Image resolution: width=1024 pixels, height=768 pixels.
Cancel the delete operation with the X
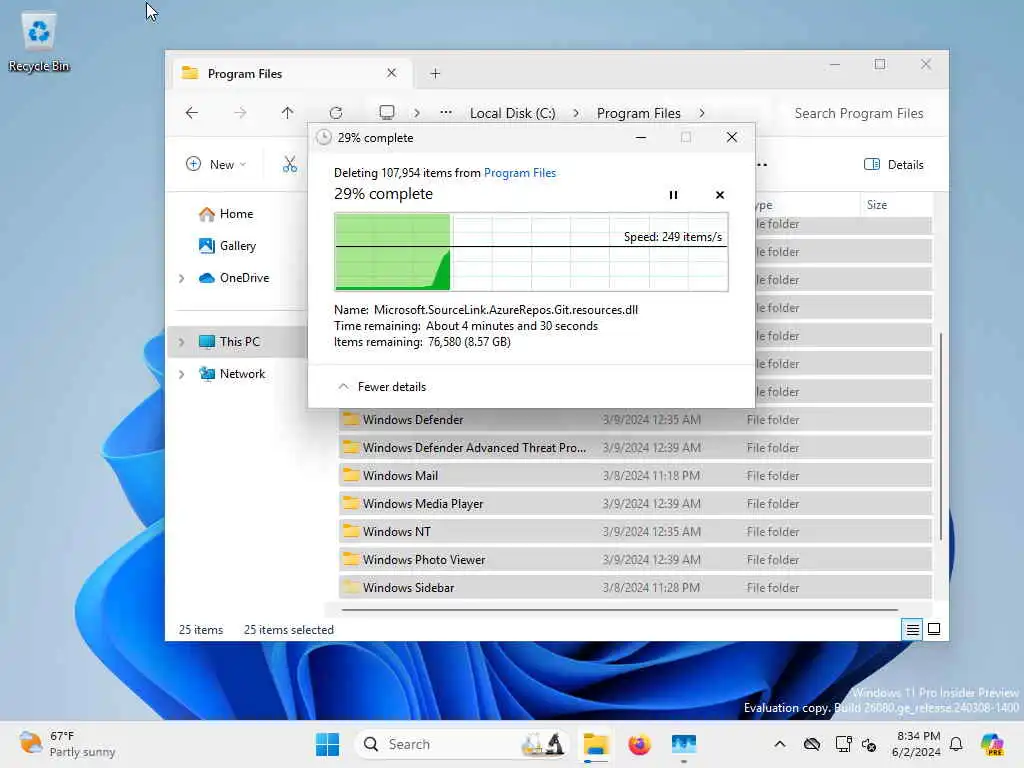point(720,195)
